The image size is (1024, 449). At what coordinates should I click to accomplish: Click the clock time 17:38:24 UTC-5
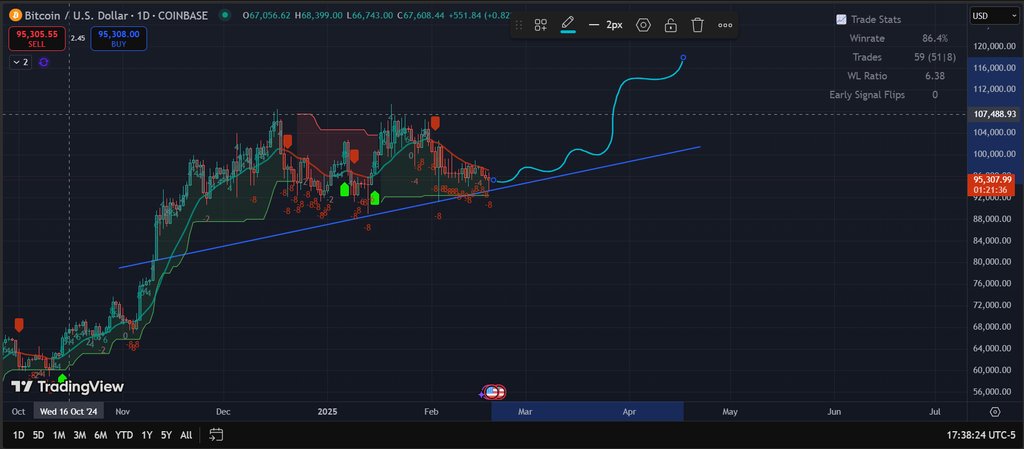(x=982, y=435)
